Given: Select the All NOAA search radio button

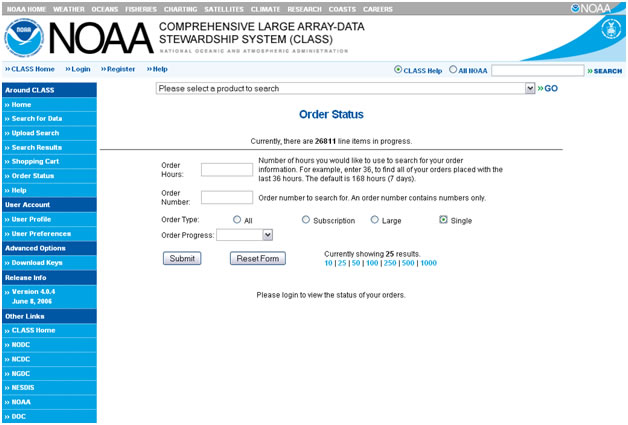Looking at the screenshot, I should coord(453,69).
